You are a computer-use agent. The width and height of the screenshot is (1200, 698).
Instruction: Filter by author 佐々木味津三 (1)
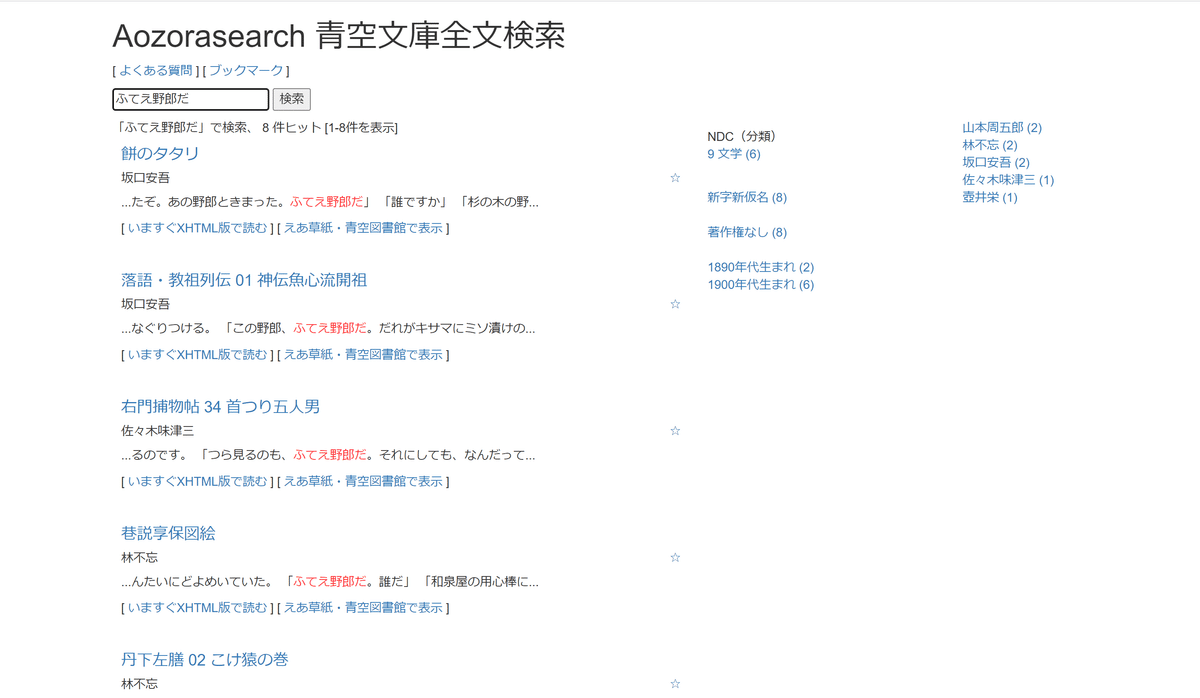(x=1008, y=180)
